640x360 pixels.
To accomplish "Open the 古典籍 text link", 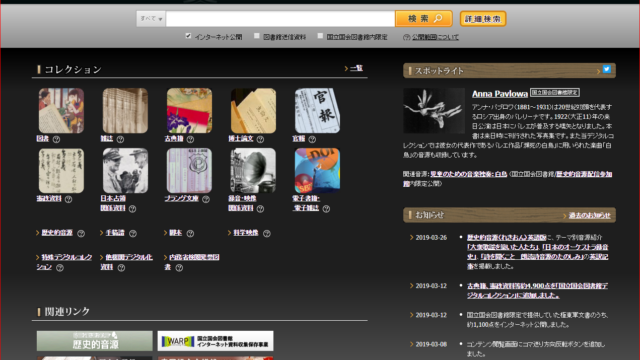I will click(x=174, y=139).
